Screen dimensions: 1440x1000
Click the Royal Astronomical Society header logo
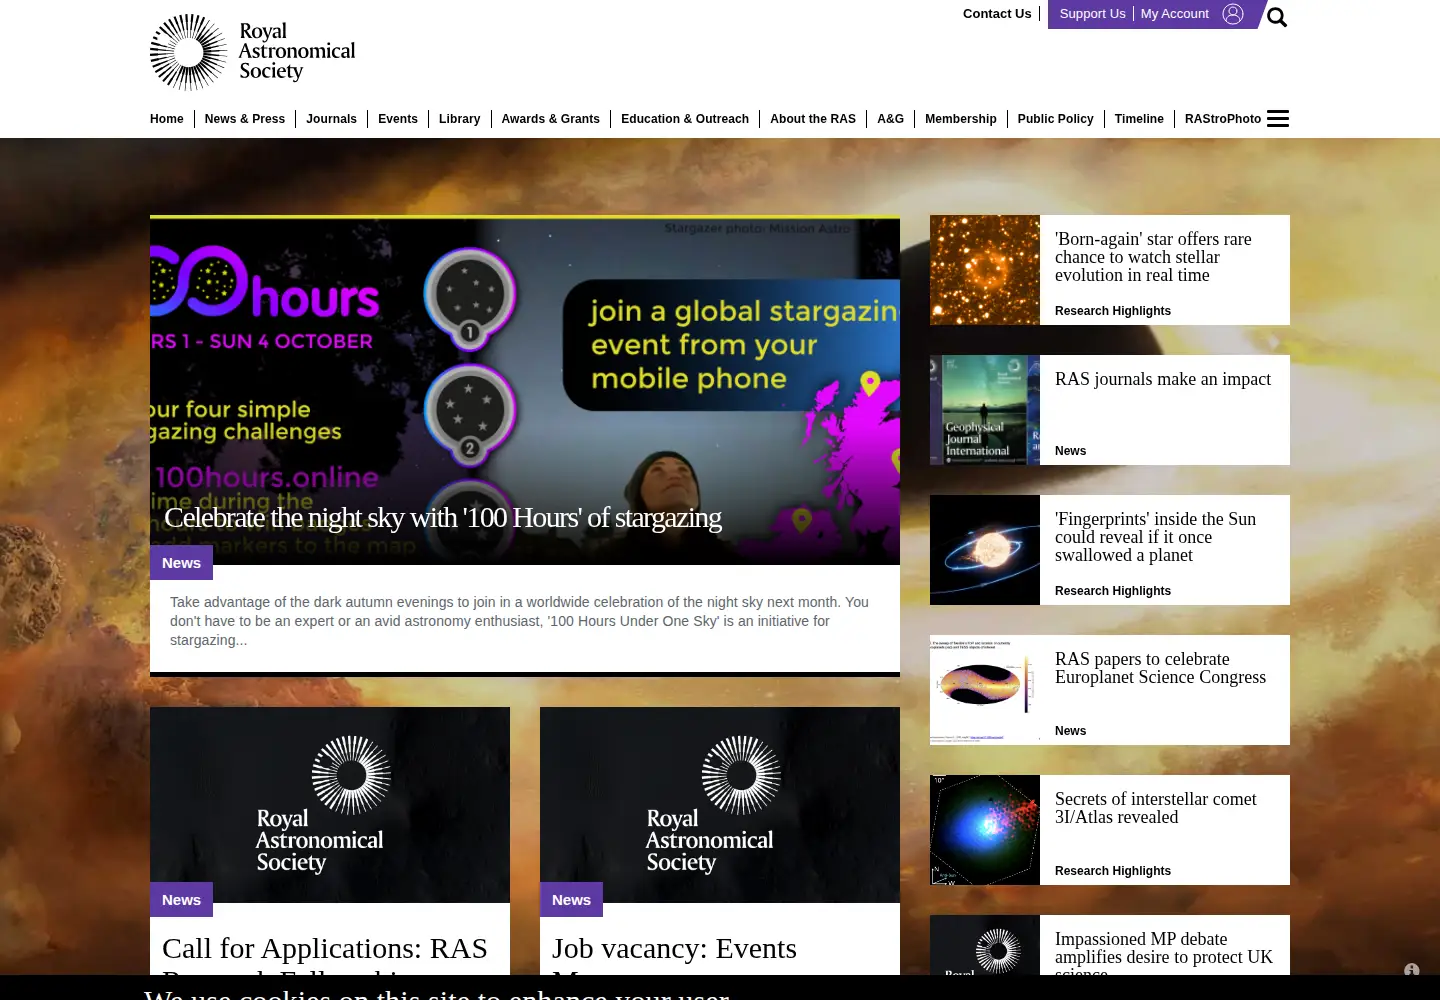(x=253, y=52)
